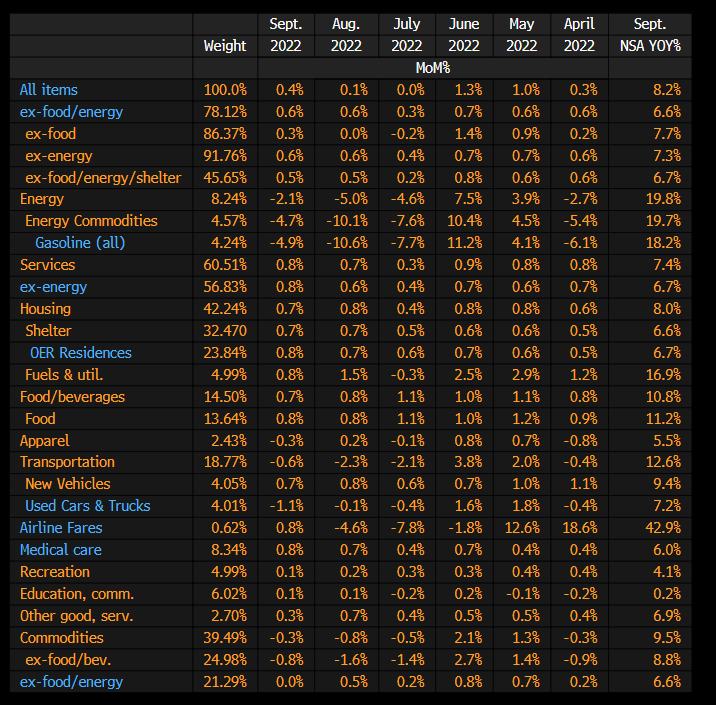Select the 'Airline Fares' row label
Viewport: 716px width, 705px height.
[x=61, y=528]
